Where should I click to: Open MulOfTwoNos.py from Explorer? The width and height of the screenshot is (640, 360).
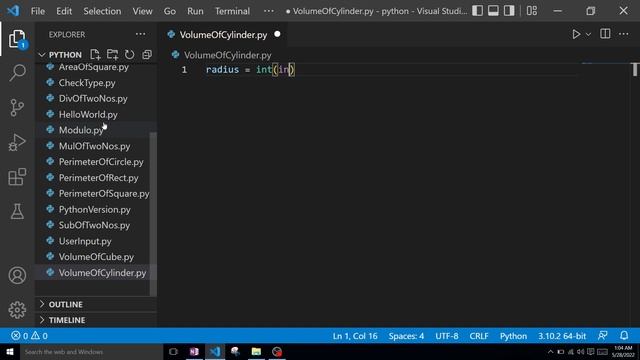(x=94, y=146)
